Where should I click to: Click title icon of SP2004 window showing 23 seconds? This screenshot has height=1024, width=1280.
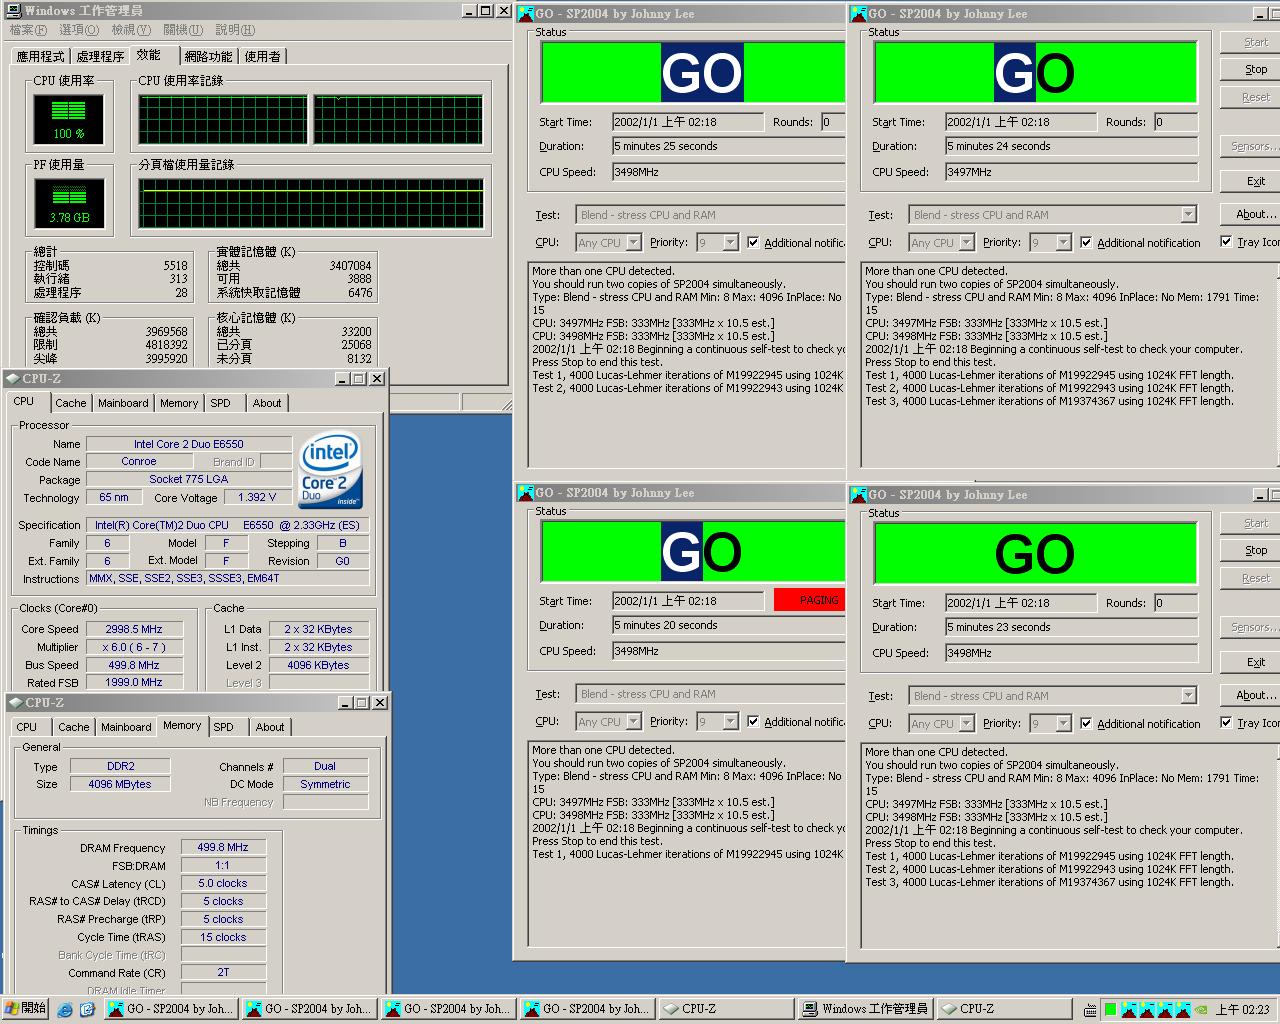point(859,495)
